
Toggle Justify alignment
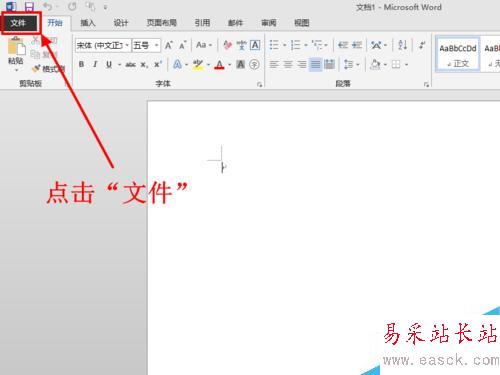click(315, 64)
